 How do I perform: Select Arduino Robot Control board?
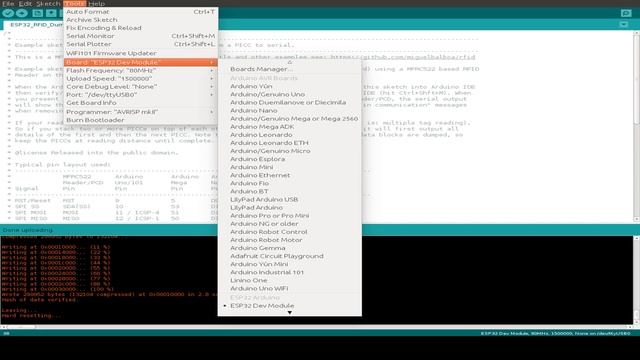[289, 232]
